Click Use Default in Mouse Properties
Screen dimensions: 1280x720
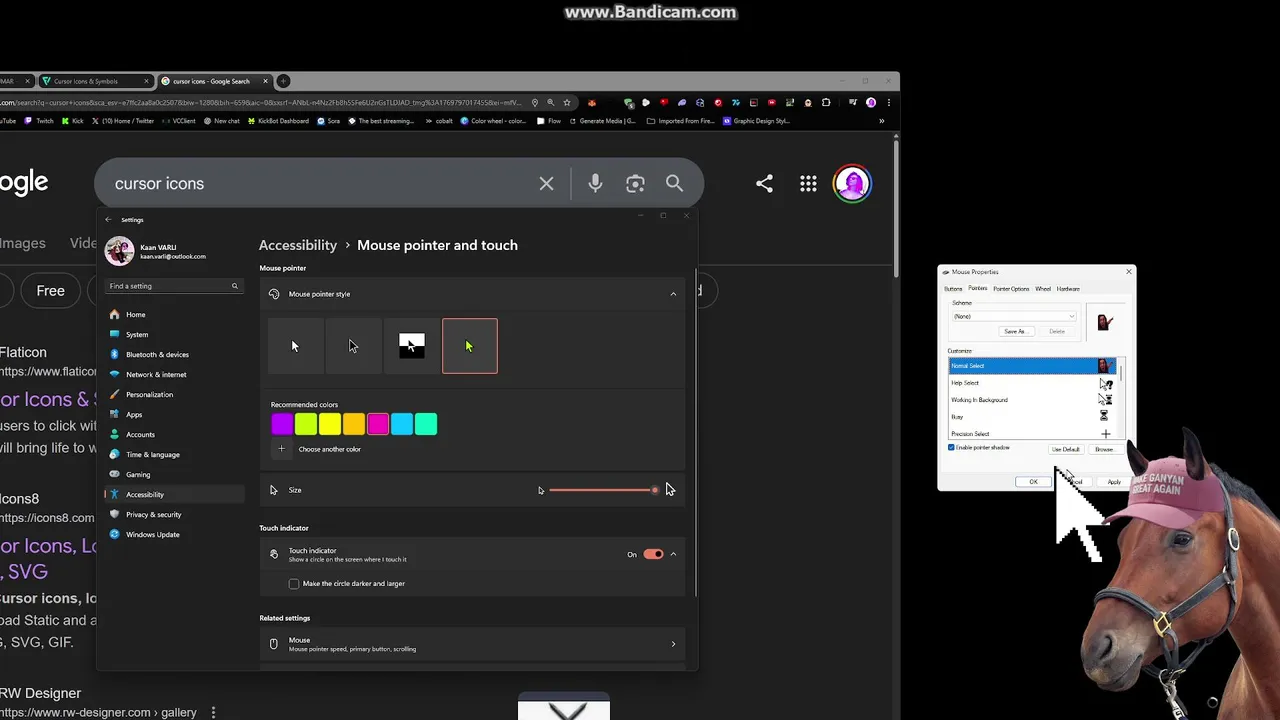pyautogui.click(x=1066, y=449)
